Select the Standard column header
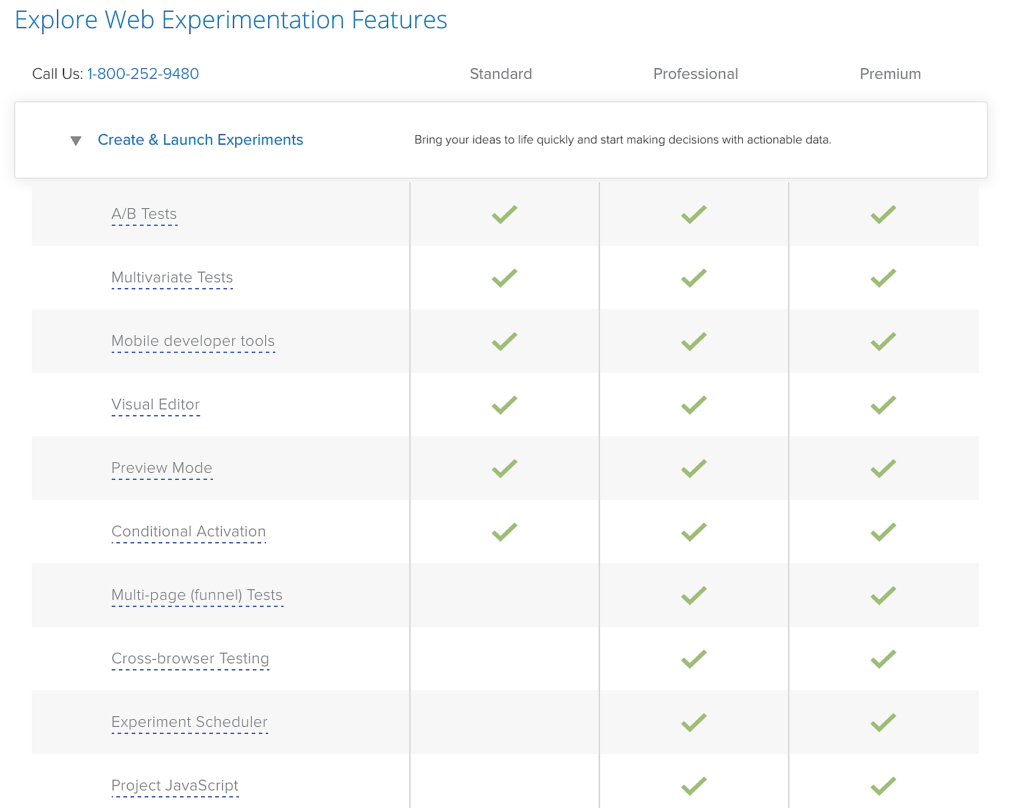 click(500, 73)
